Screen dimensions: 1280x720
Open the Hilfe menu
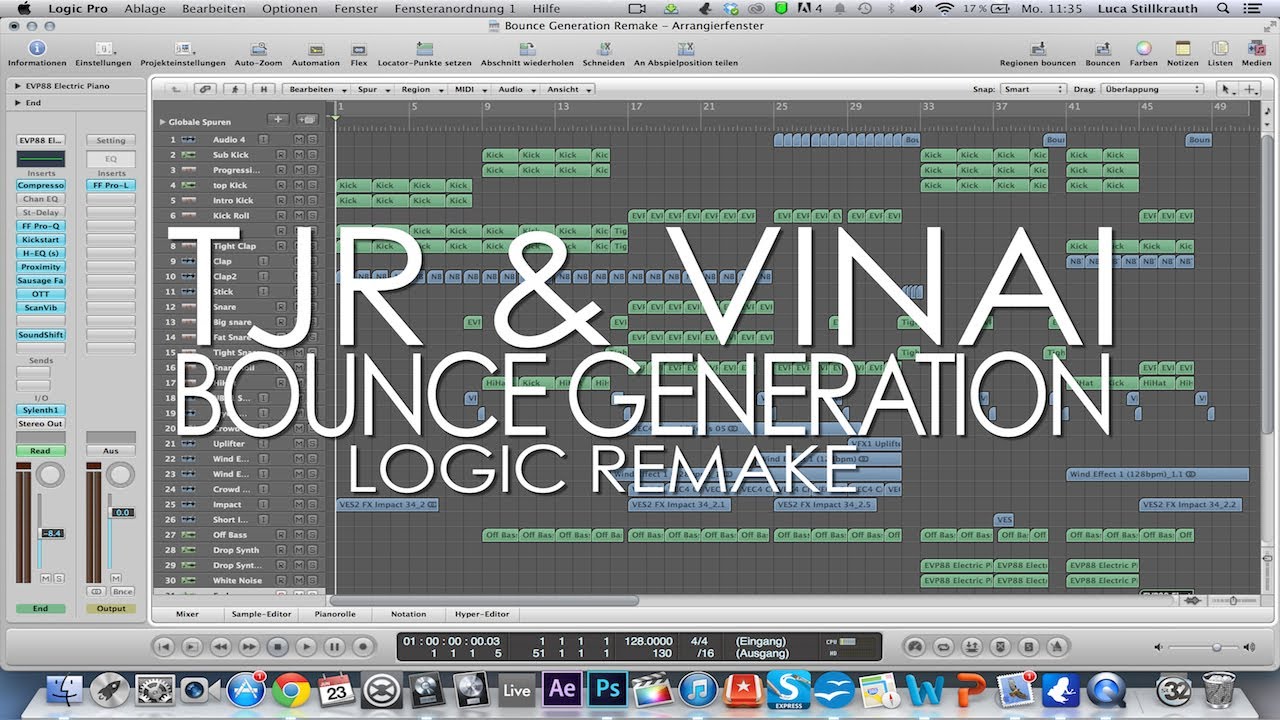coord(546,8)
